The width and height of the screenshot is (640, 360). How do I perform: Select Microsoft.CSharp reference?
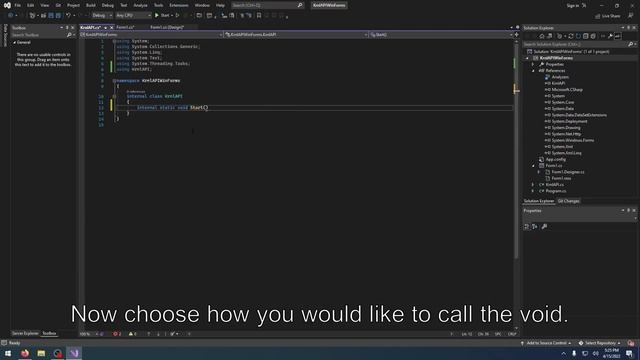567,89
